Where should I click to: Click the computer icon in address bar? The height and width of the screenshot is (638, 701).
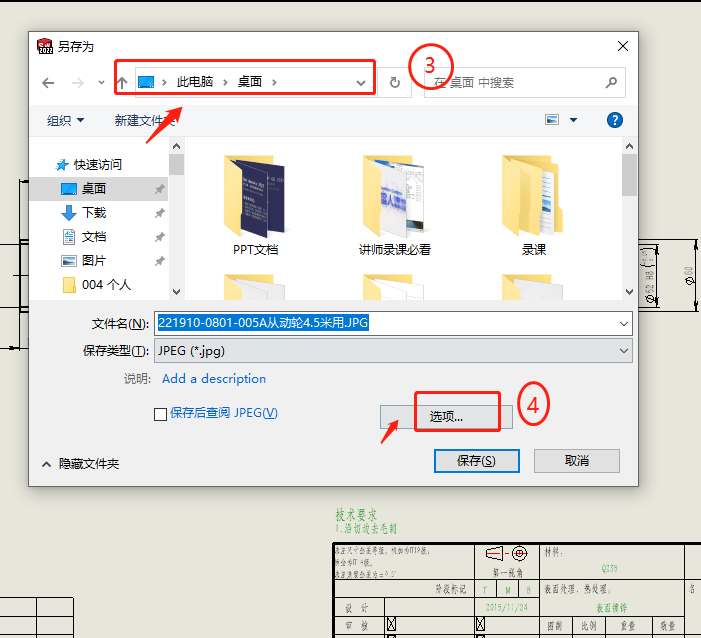[146, 82]
